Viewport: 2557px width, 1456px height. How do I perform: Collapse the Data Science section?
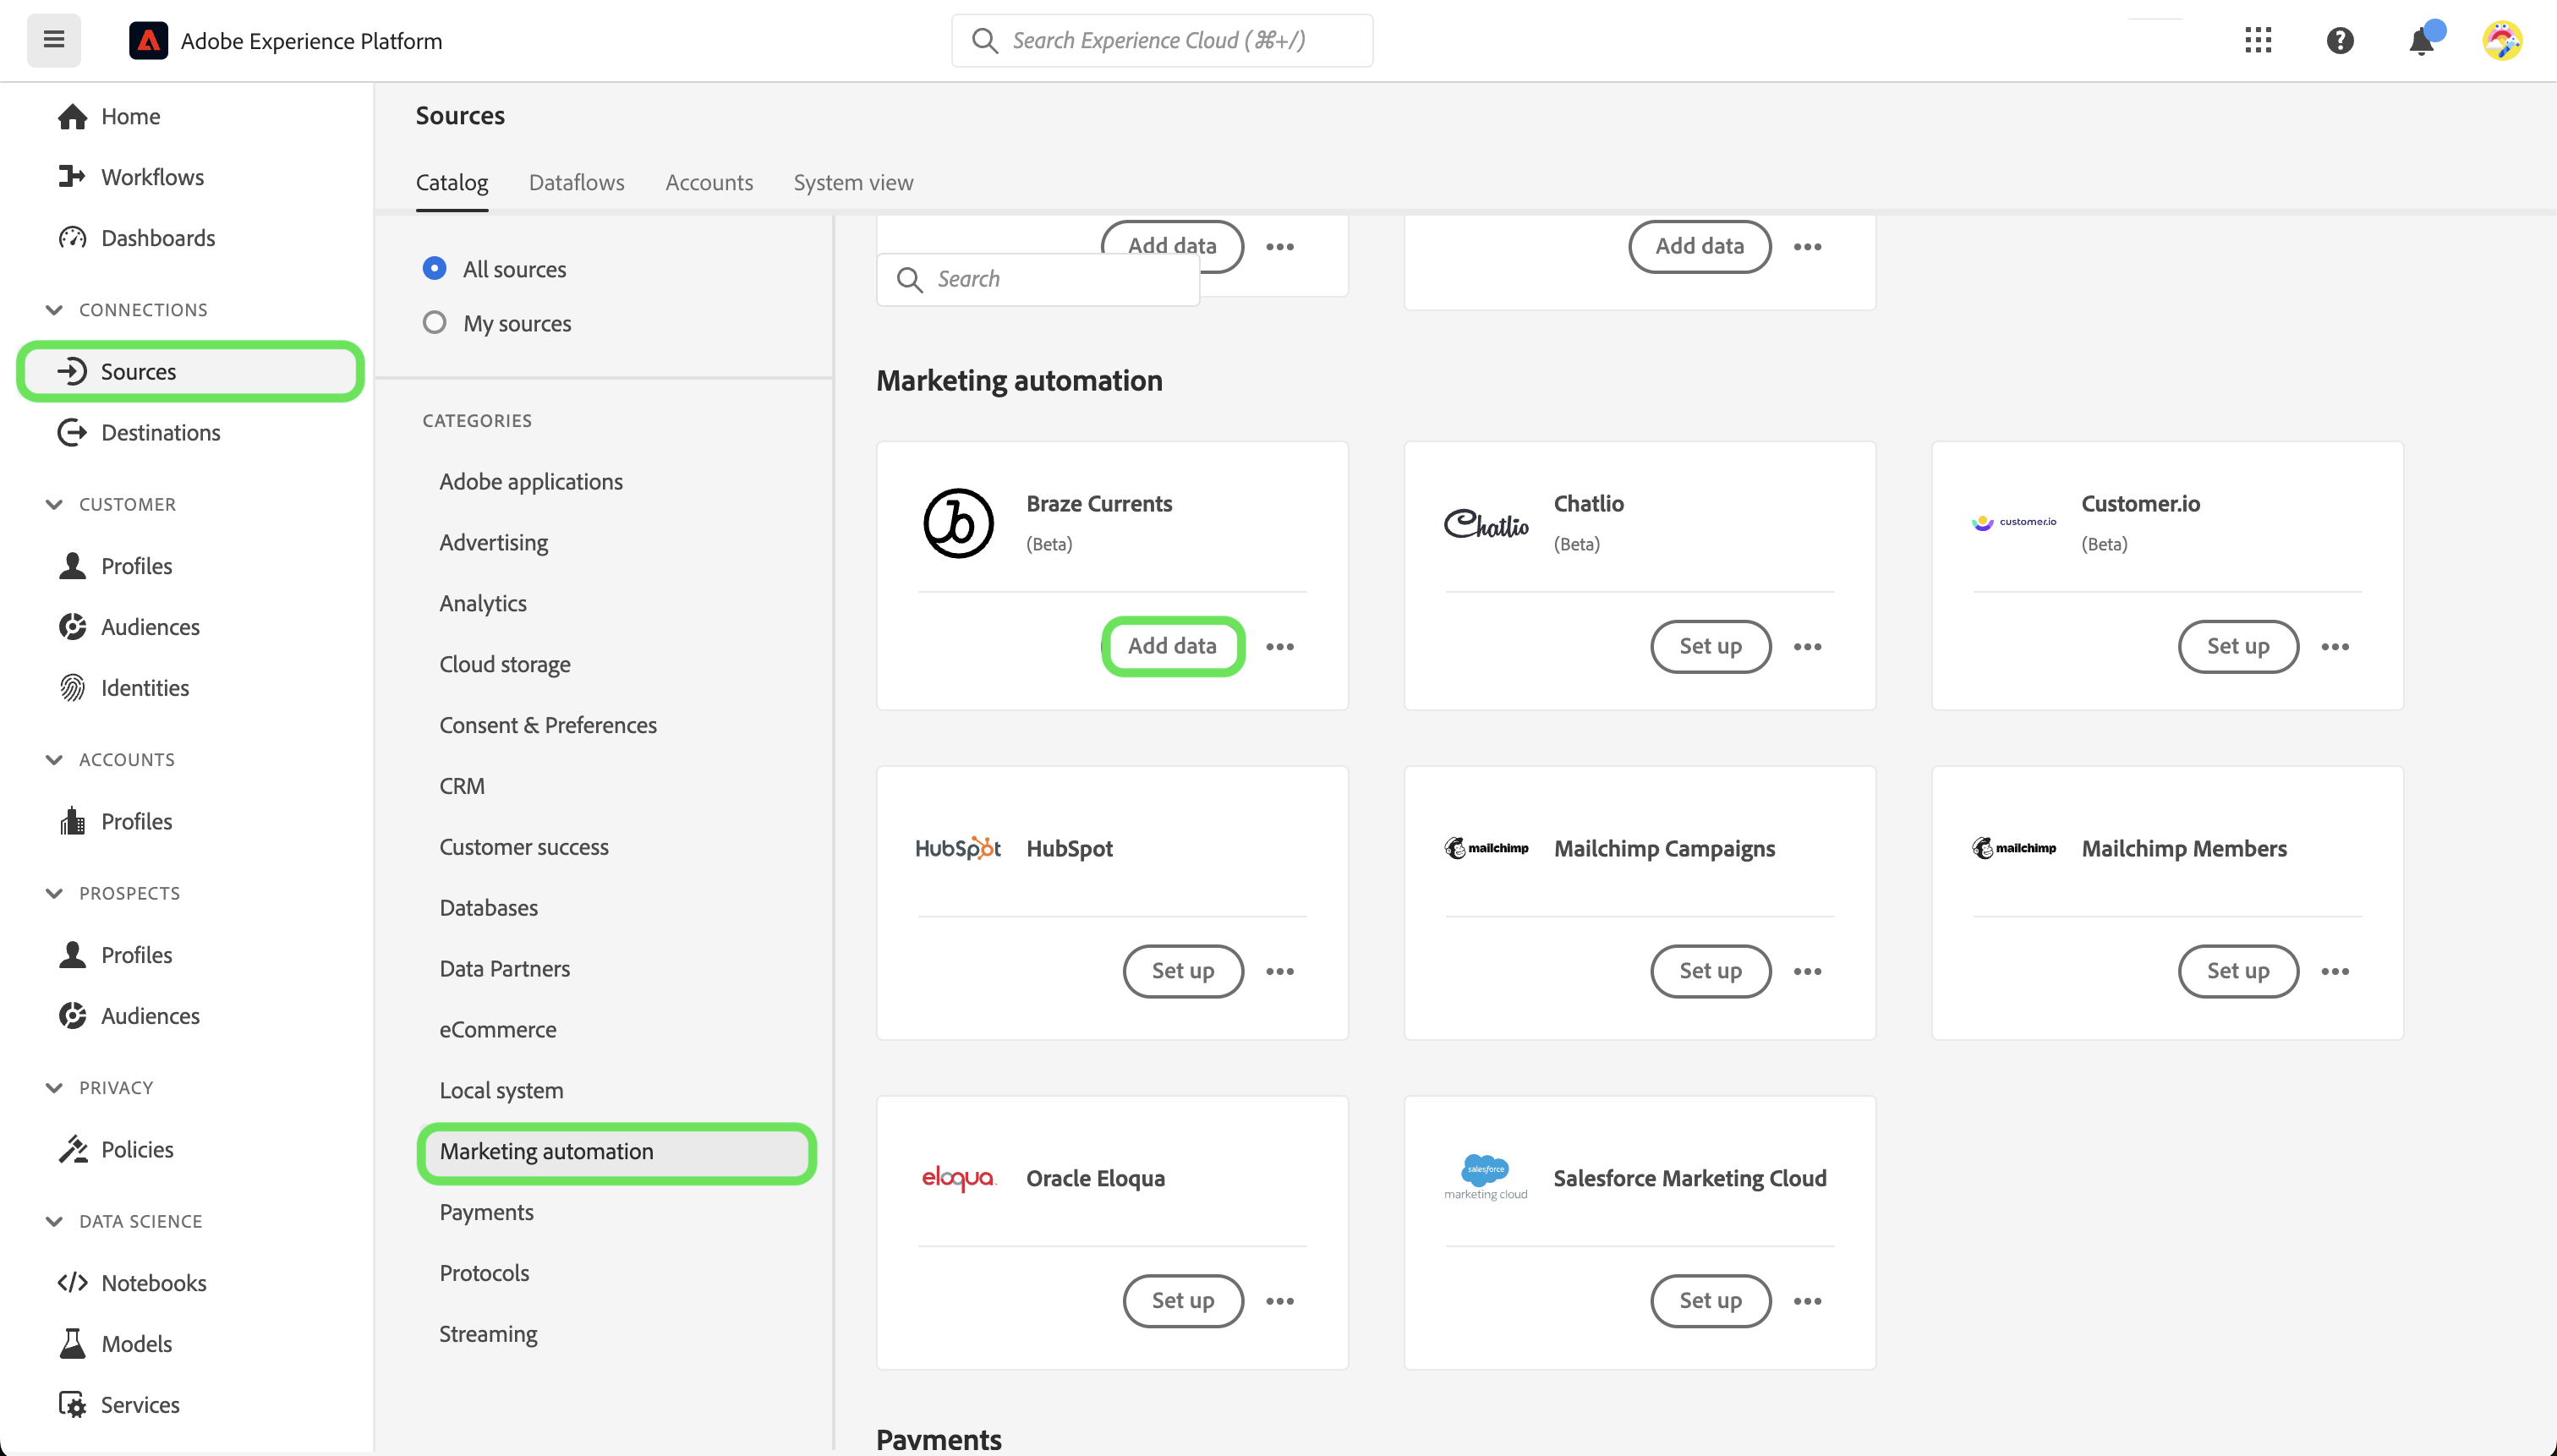tap(54, 1221)
